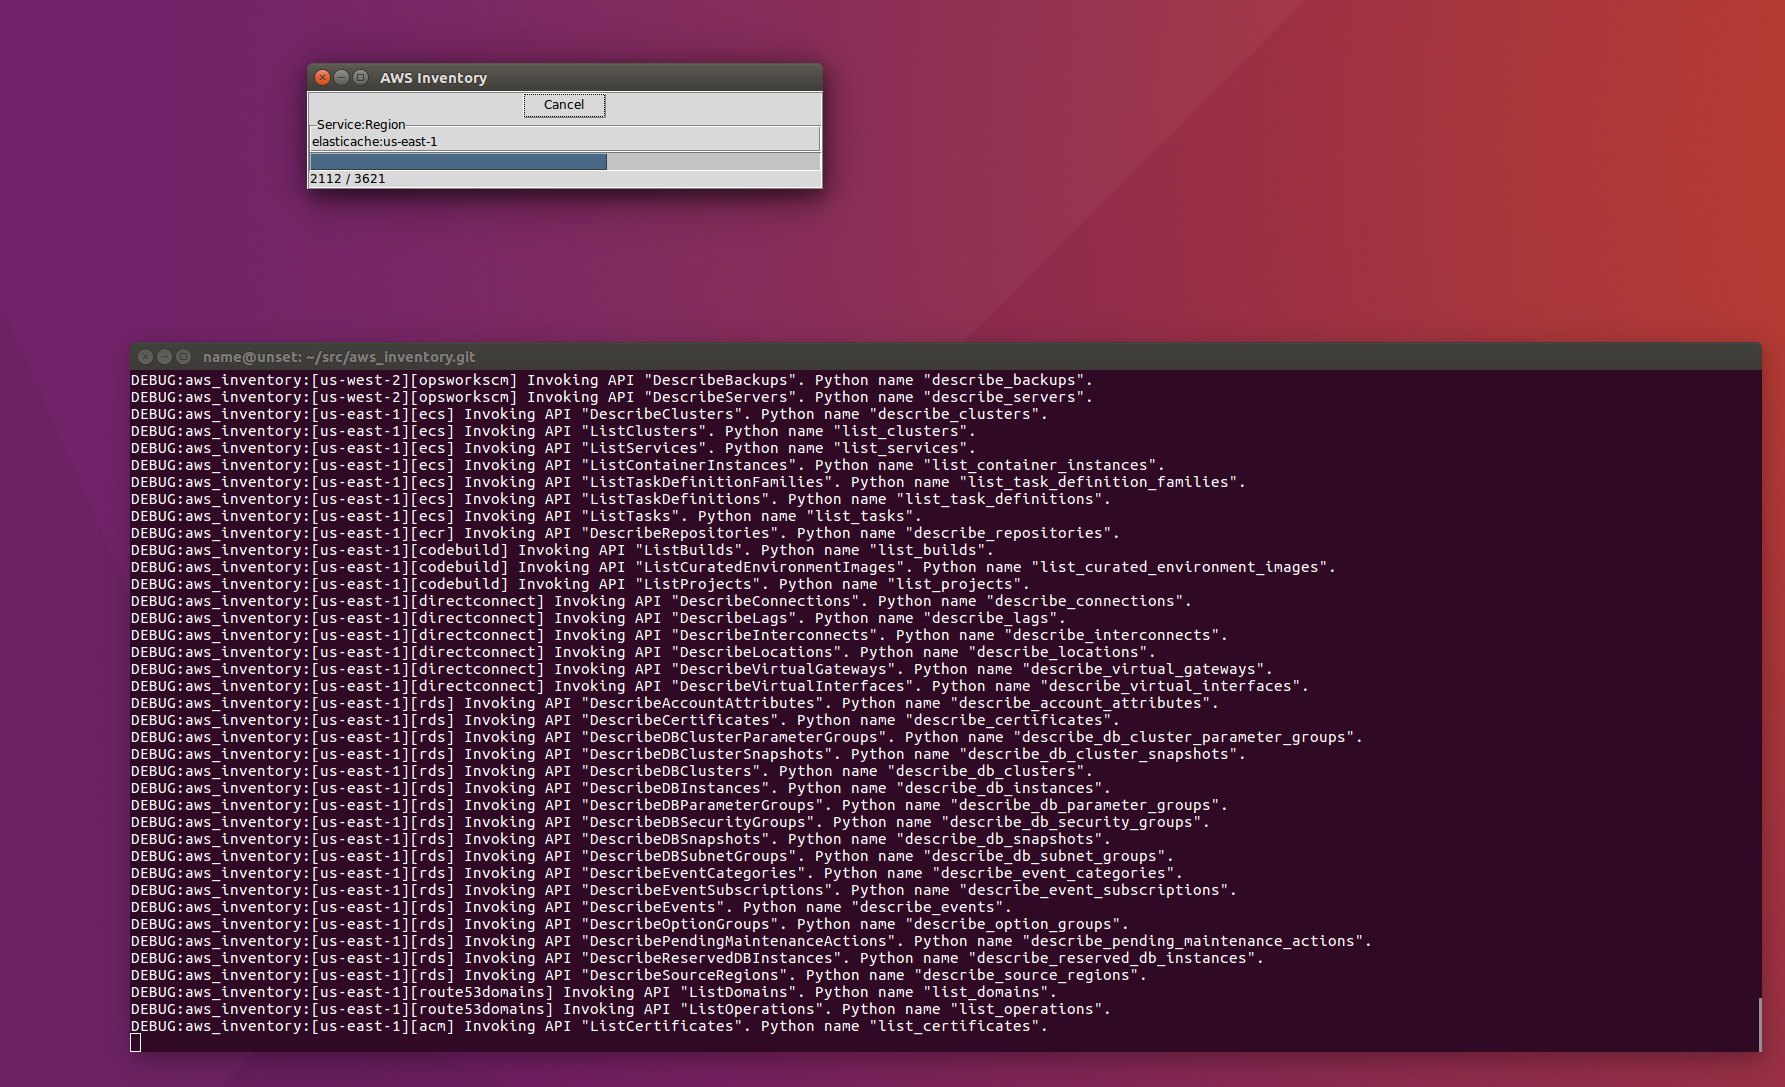Click the terminal title name@unset
The image size is (1785, 1087).
click(339, 357)
